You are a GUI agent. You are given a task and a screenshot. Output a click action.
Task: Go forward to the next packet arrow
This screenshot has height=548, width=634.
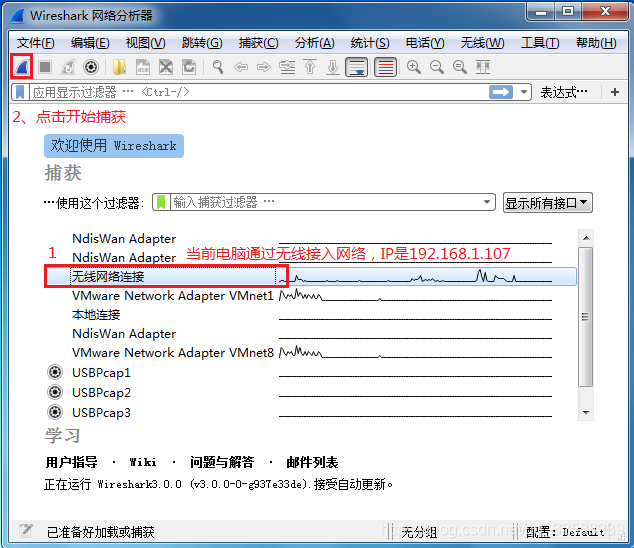tap(264, 67)
